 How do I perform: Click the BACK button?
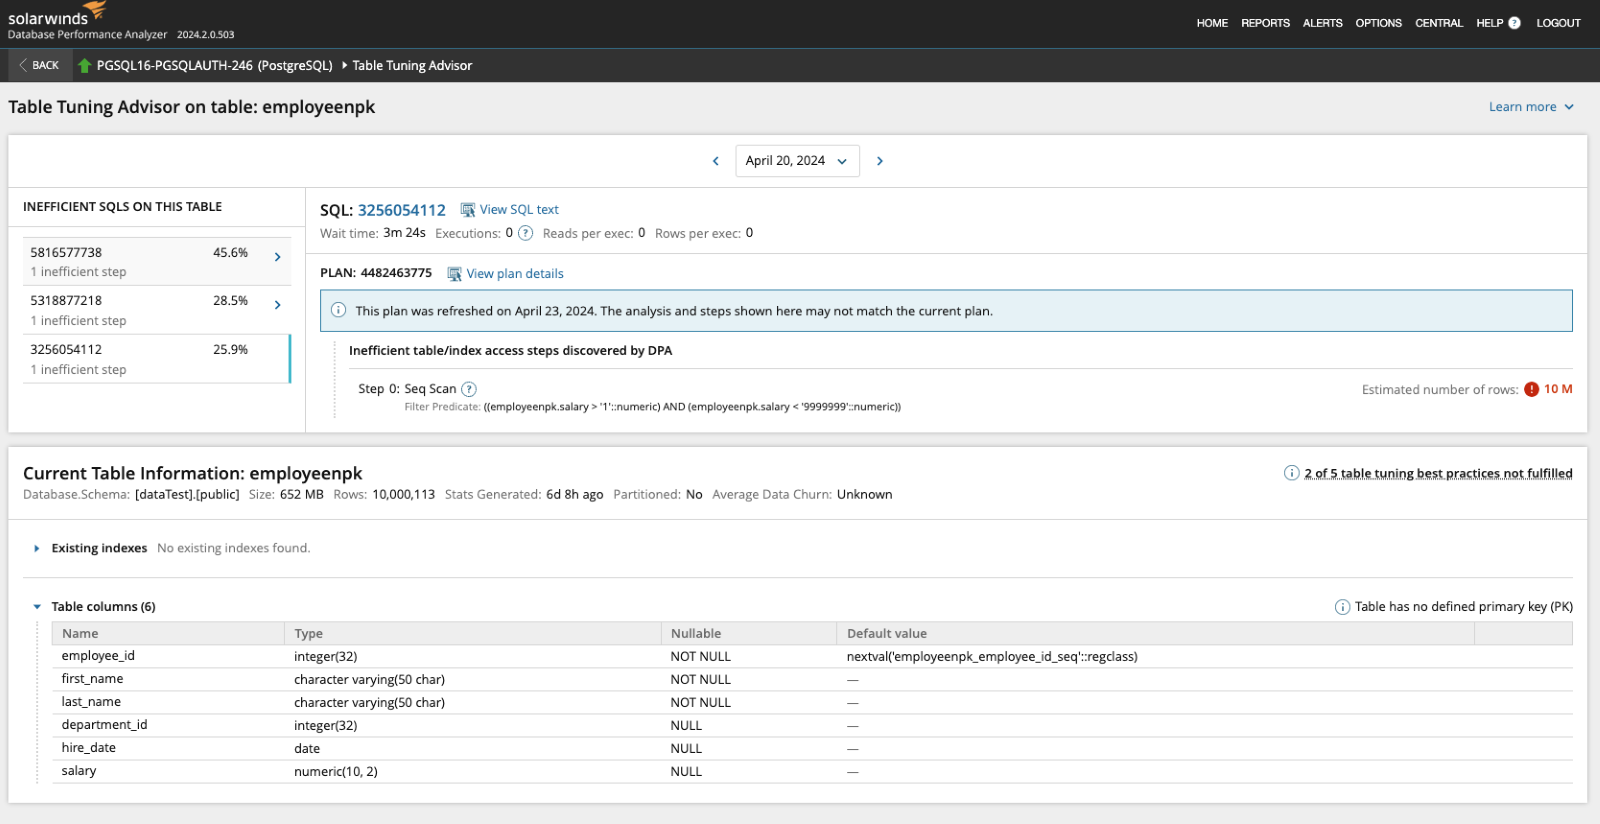tap(38, 65)
